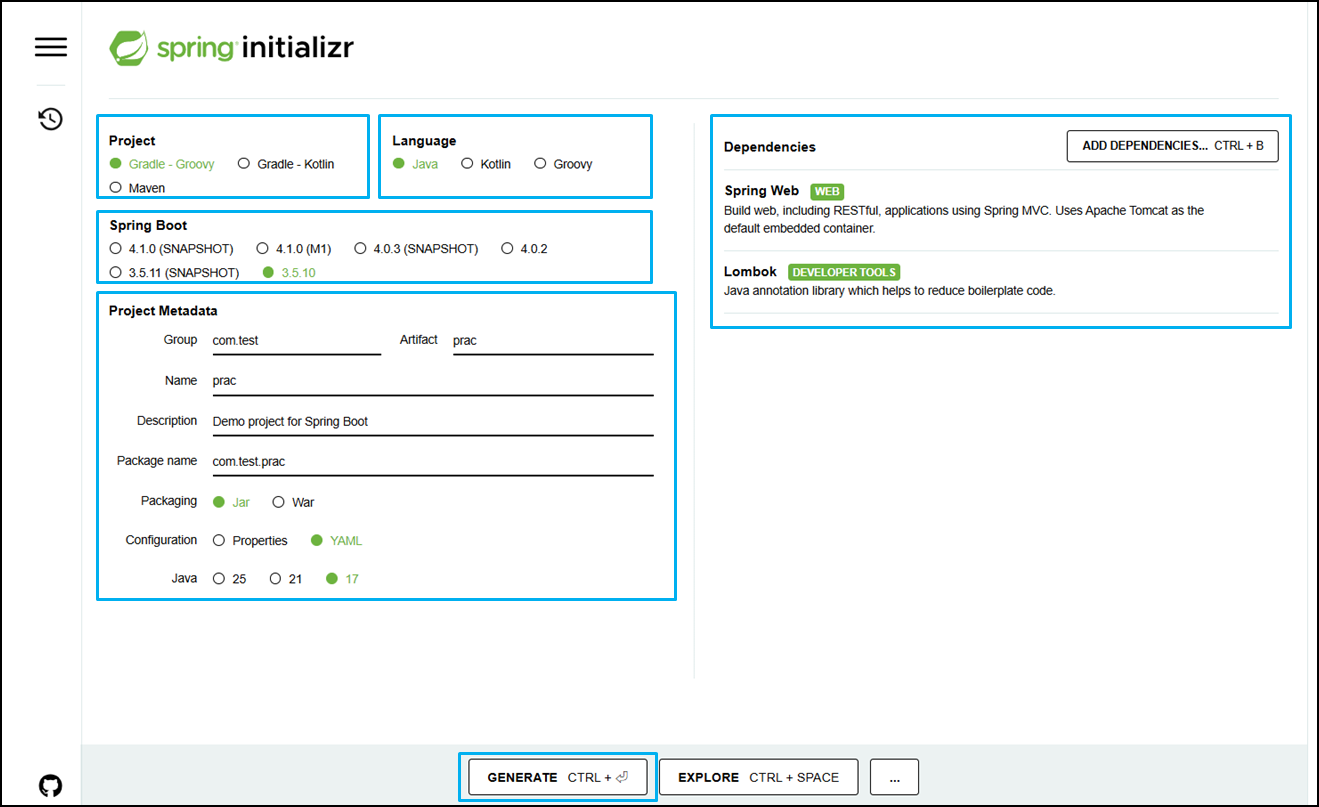The image size is (1319, 807).
Task: Click the WEB tag badge
Action: [827, 192]
